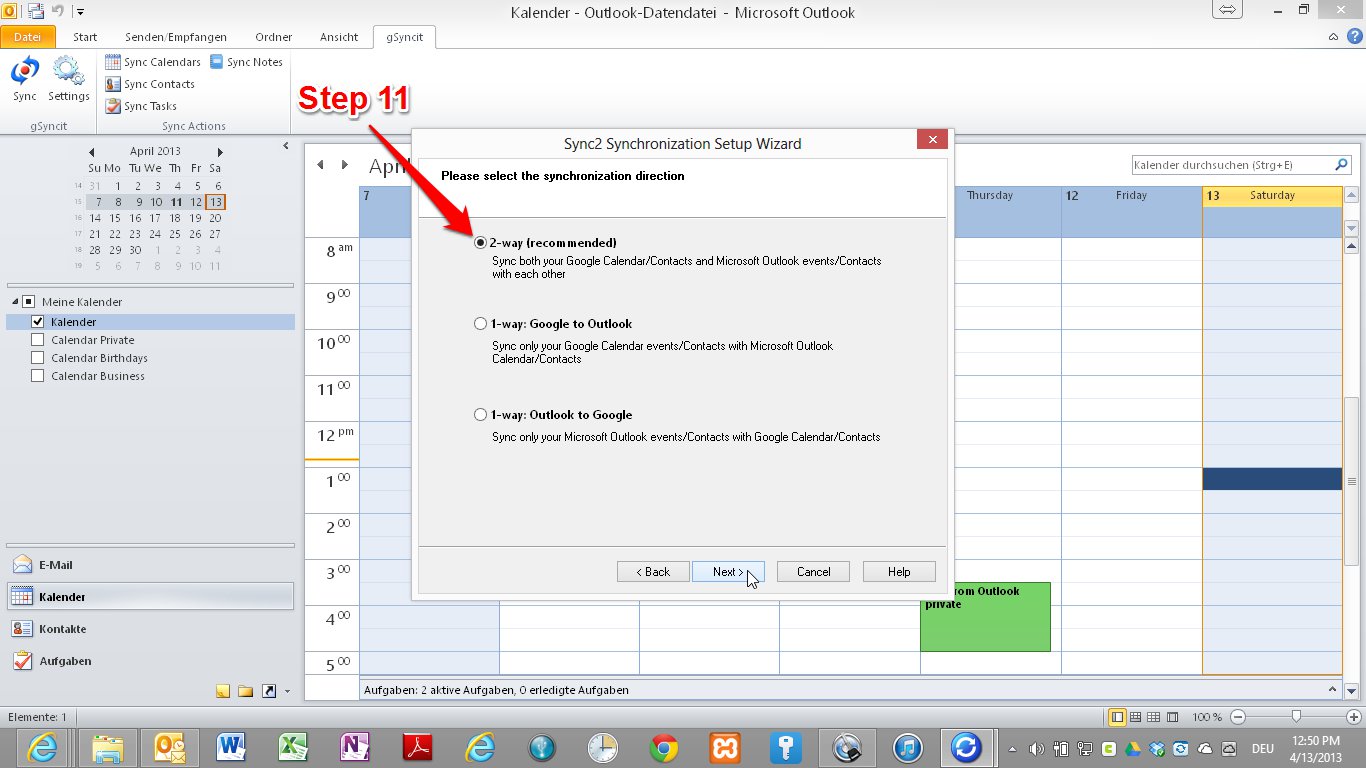This screenshot has width=1366, height=768.
Task: Go to next month in mini calendar
Action: pyautogui.click(x=218, y=152)
